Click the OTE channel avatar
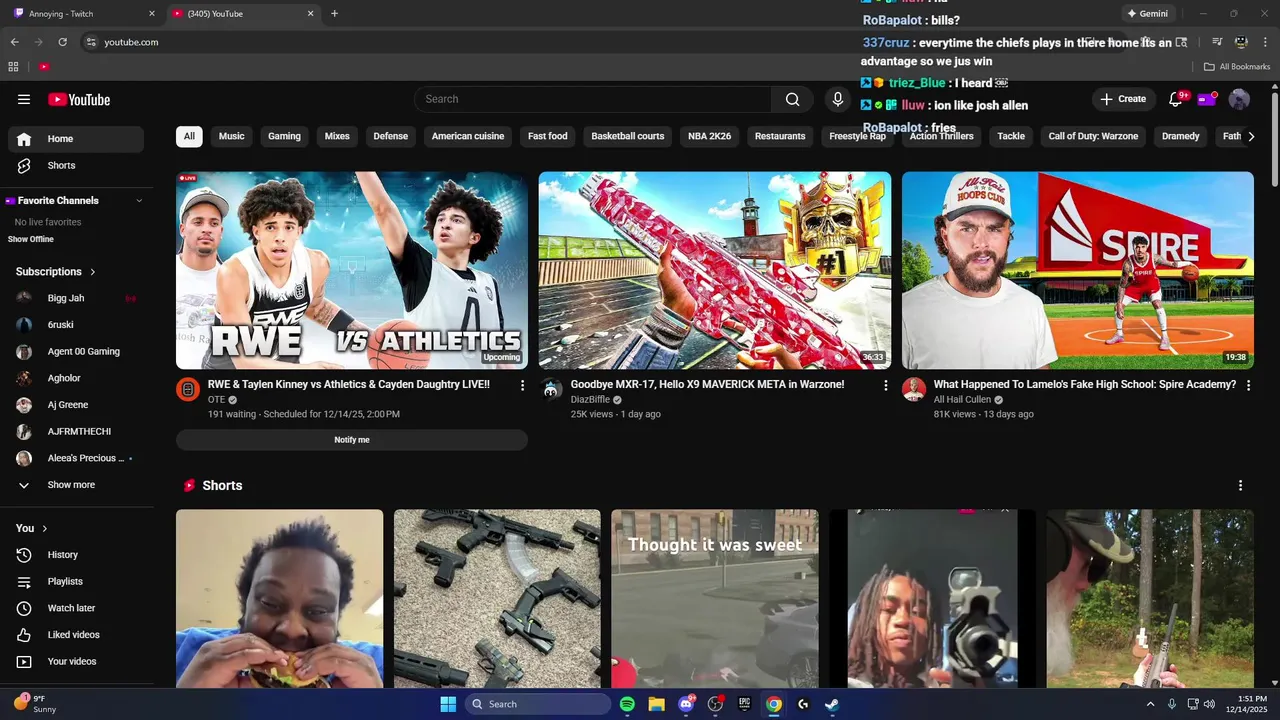1280x720 pixels. [188, 389]
